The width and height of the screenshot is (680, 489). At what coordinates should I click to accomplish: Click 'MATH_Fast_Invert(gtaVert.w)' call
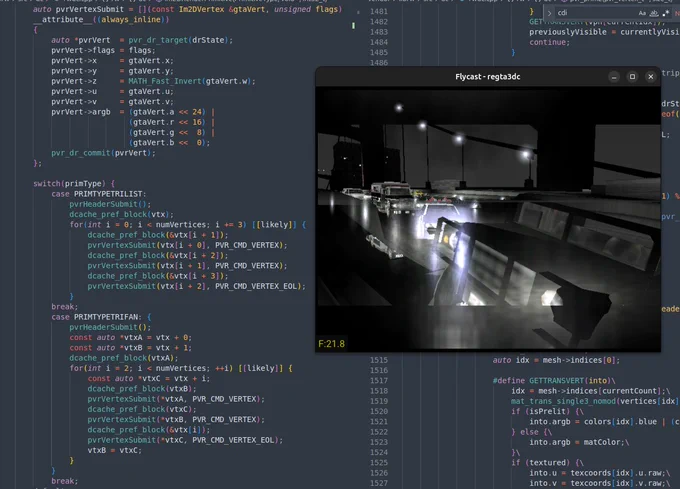pyautogui.click(x=192, y=81)
